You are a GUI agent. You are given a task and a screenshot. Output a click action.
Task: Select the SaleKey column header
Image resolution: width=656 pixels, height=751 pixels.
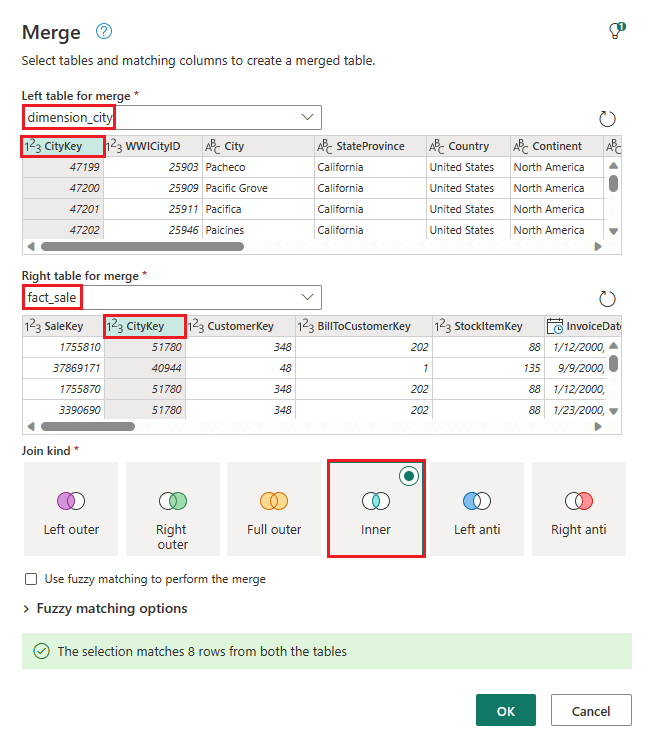point(63,326)
